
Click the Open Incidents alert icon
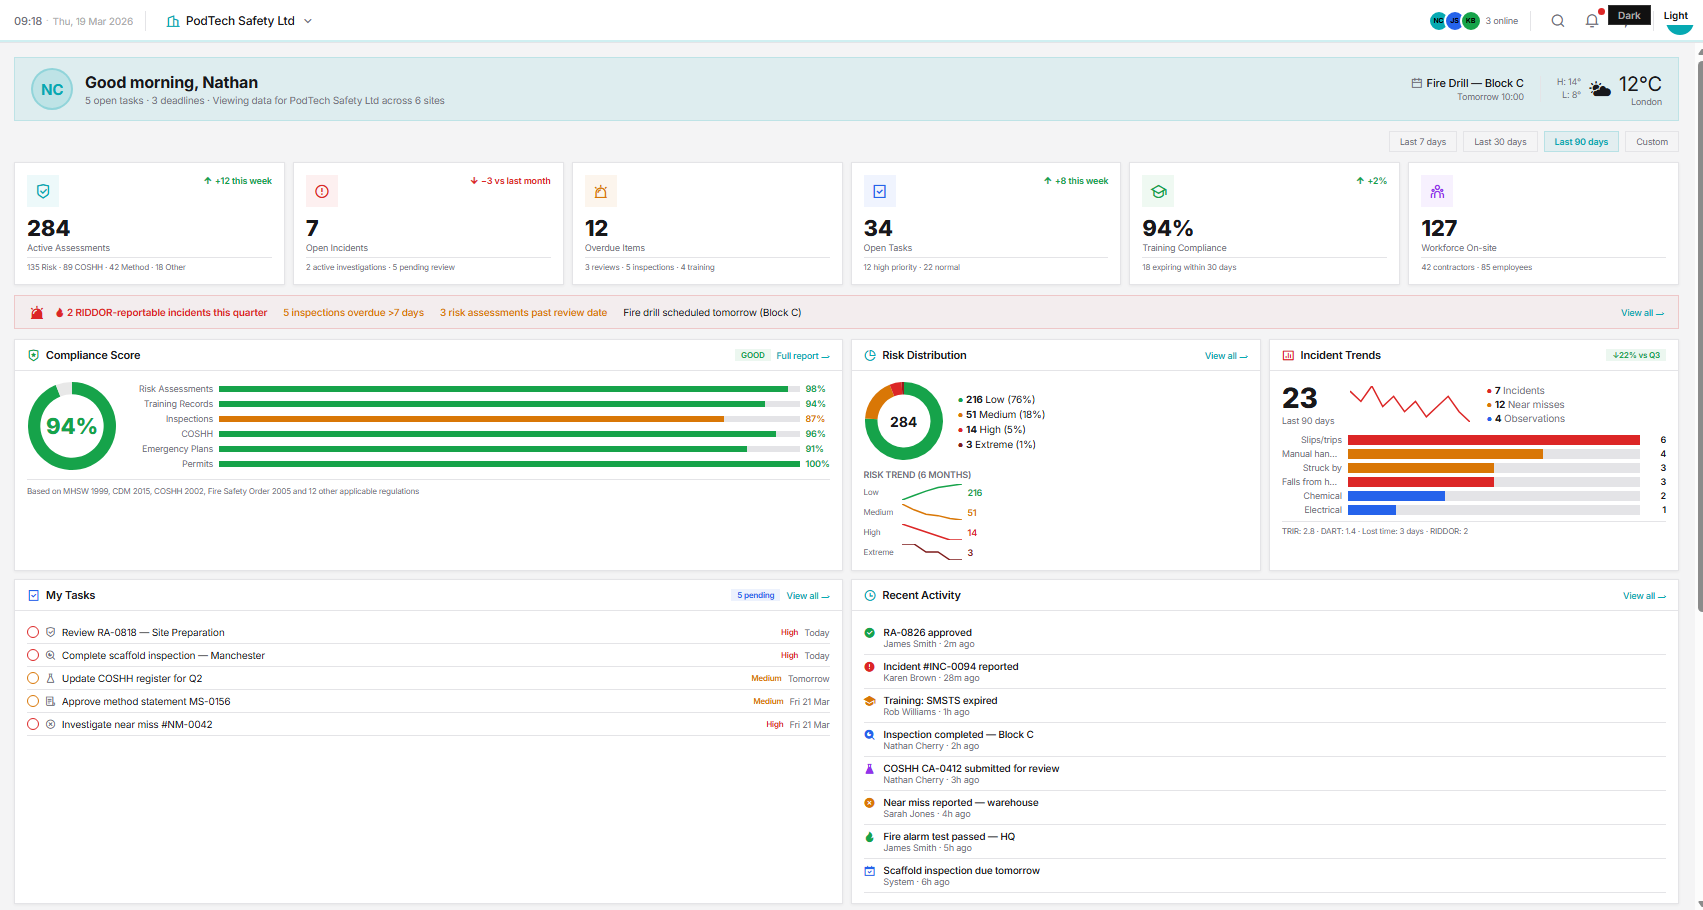pos(321,190)
